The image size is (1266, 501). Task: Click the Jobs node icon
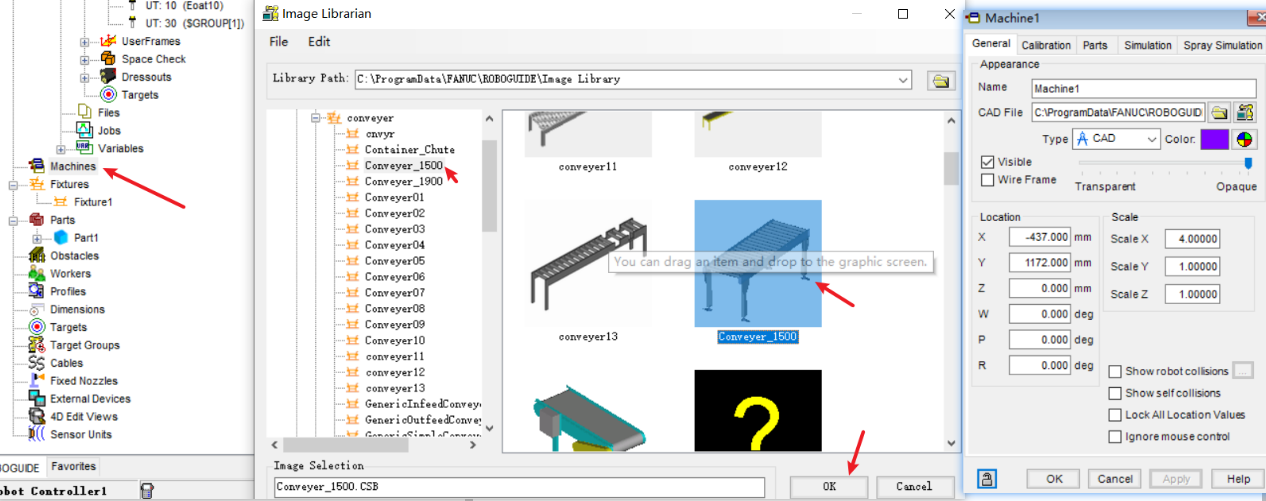[x=84, y=131]
